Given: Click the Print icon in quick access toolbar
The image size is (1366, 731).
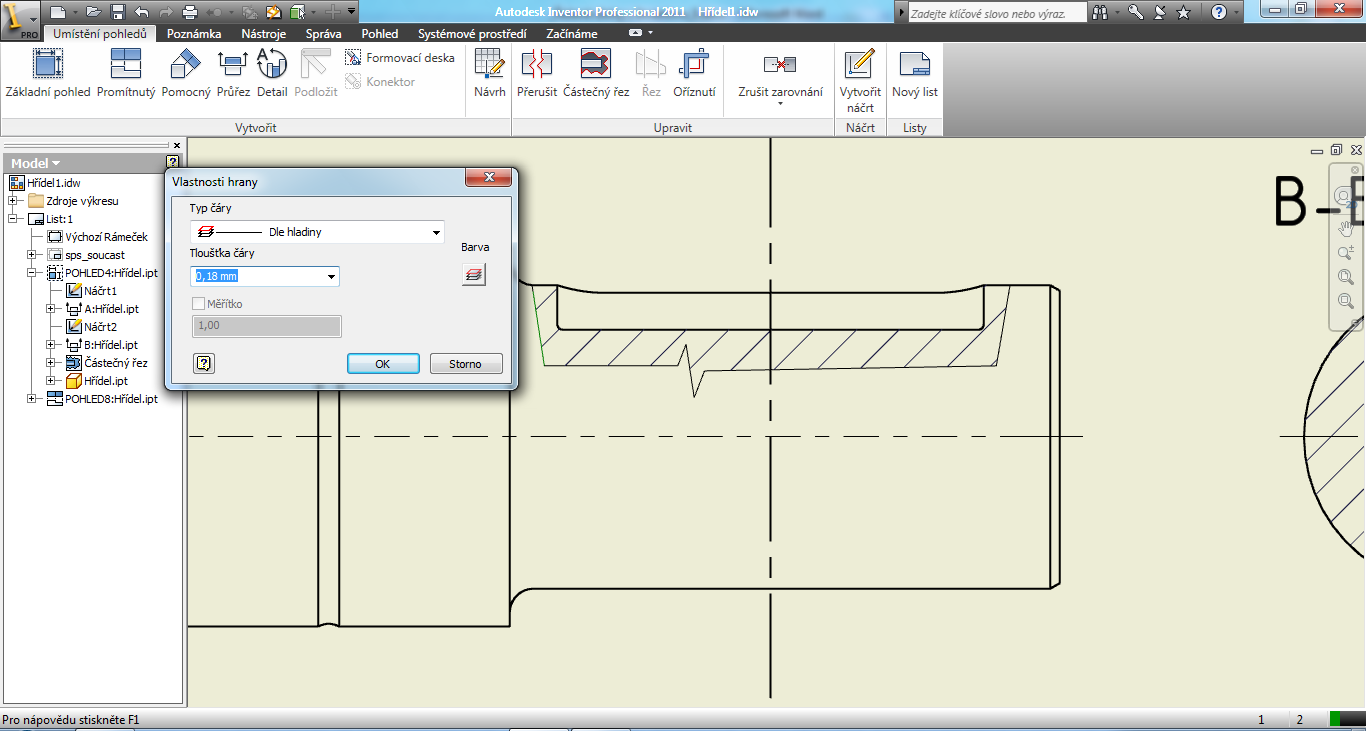Looking at the screenshot, I should click(x=190, y=12).
